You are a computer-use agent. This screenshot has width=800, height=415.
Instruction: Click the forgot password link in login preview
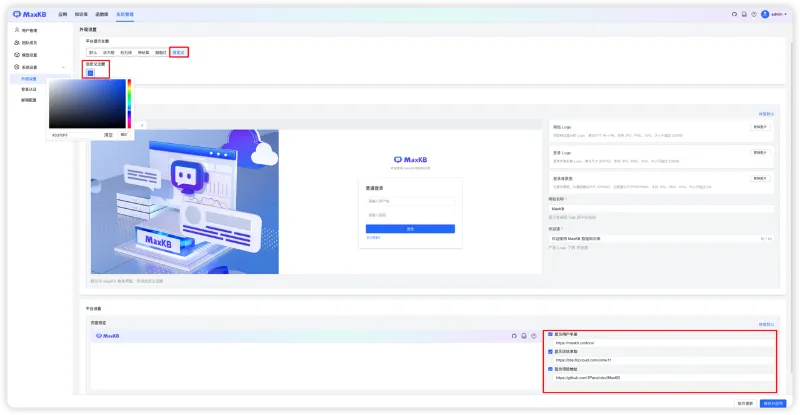point(373,237)
